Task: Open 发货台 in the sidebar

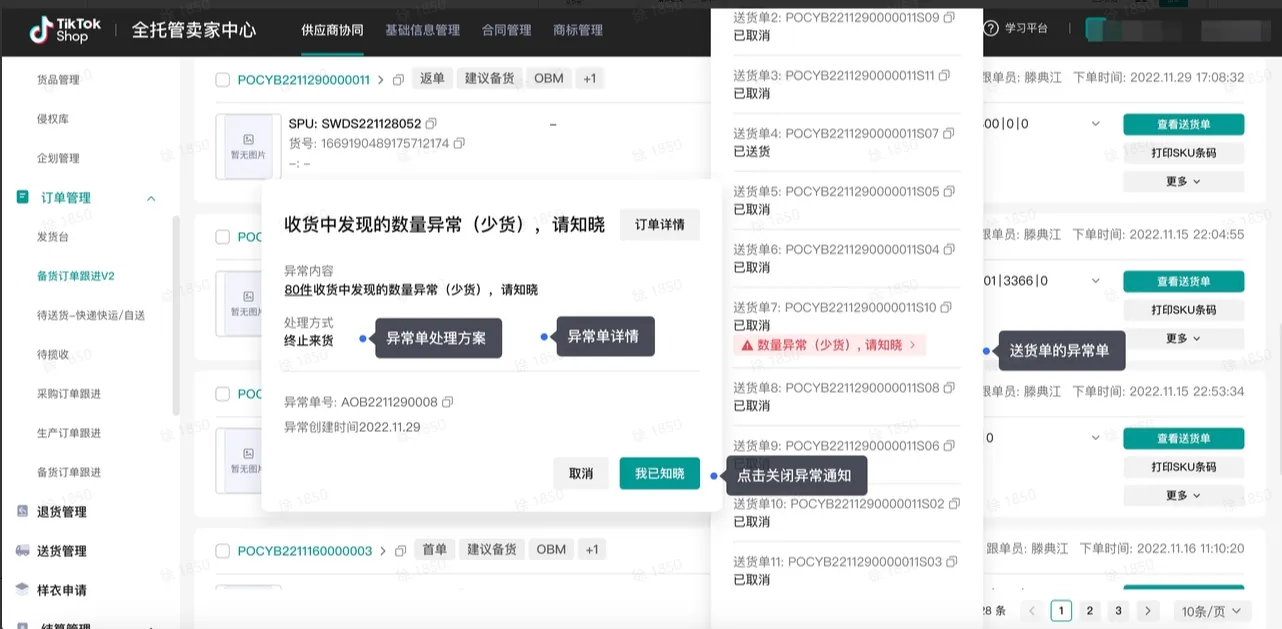Action: point(53,237)
